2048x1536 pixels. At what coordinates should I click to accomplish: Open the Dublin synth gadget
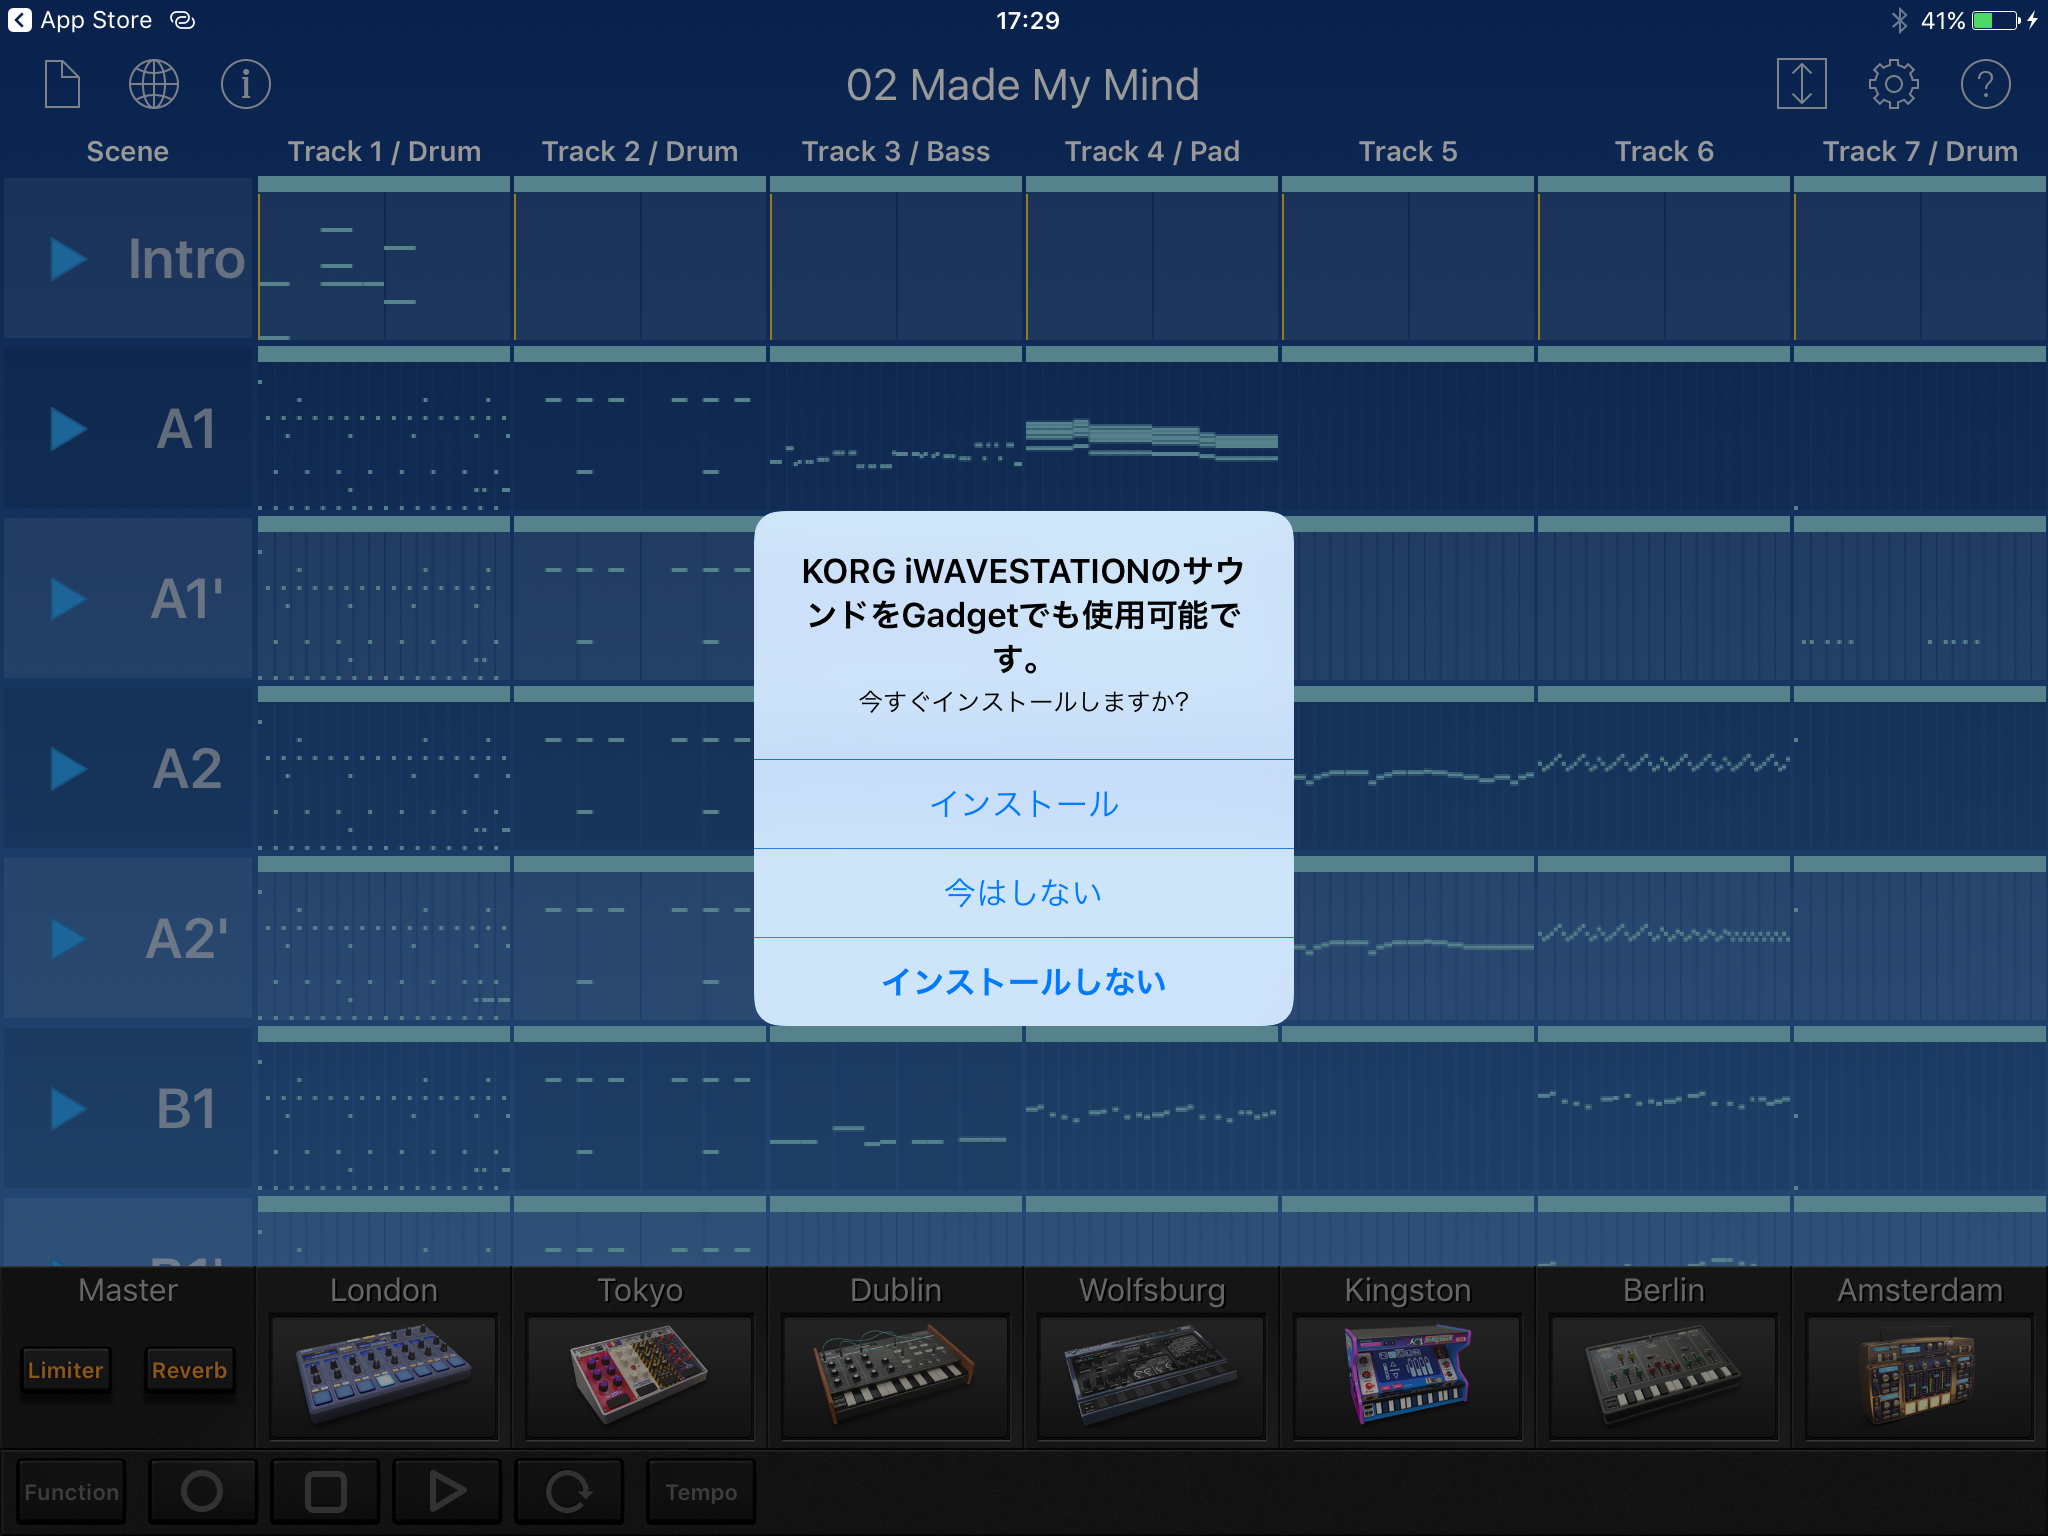pyautogui.click(x=896, y=1376)
